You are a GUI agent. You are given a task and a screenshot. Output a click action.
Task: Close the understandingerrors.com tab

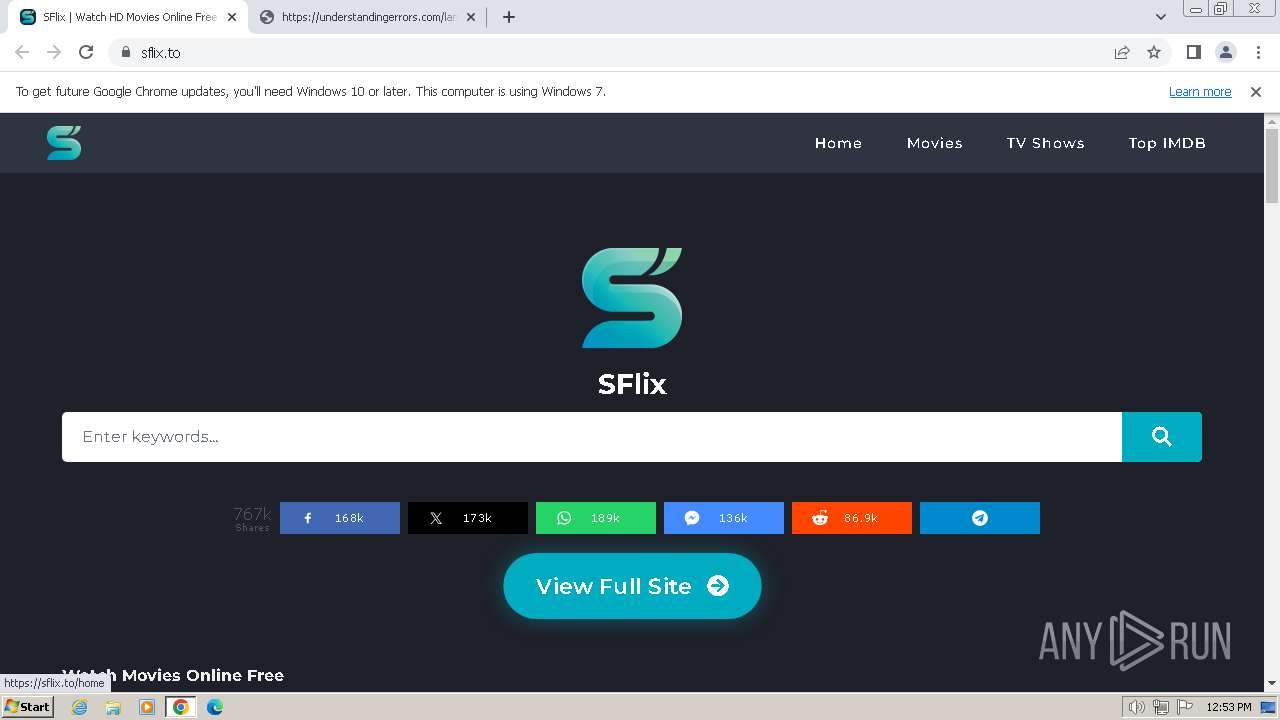(x=471, y=17)
